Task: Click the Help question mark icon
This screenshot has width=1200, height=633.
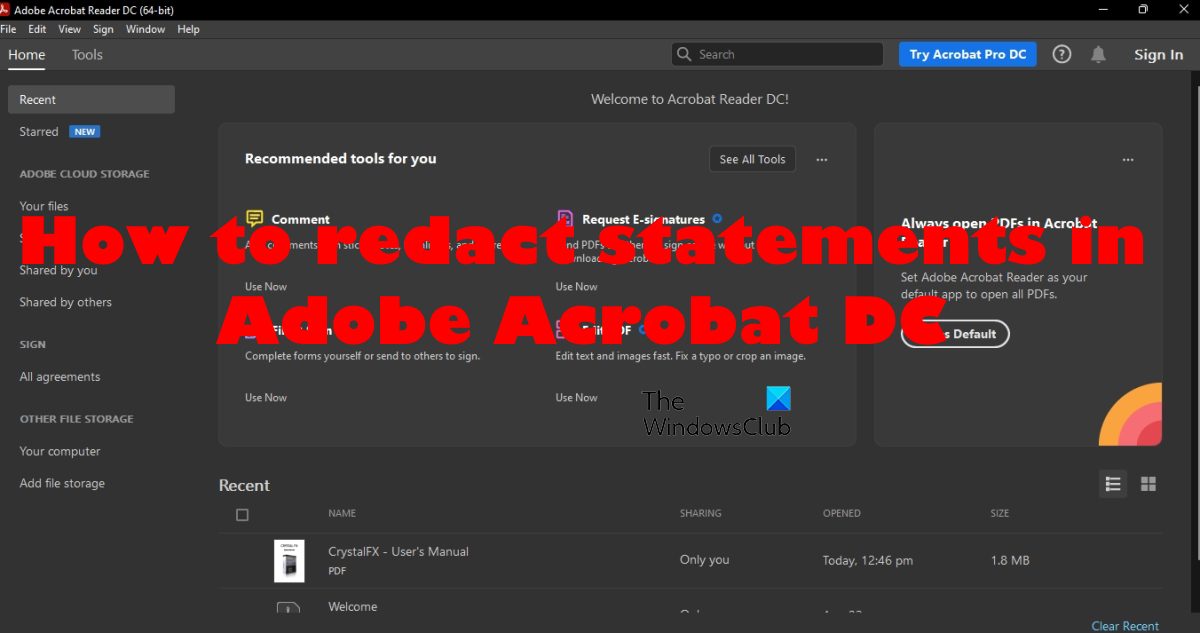Action: [x=1062, y=54]
